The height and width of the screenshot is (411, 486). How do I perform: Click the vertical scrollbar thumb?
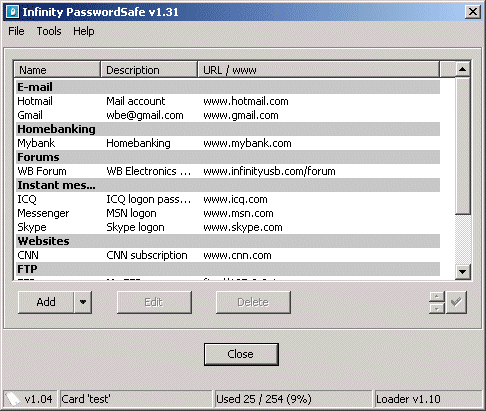(x=462, y=145)
